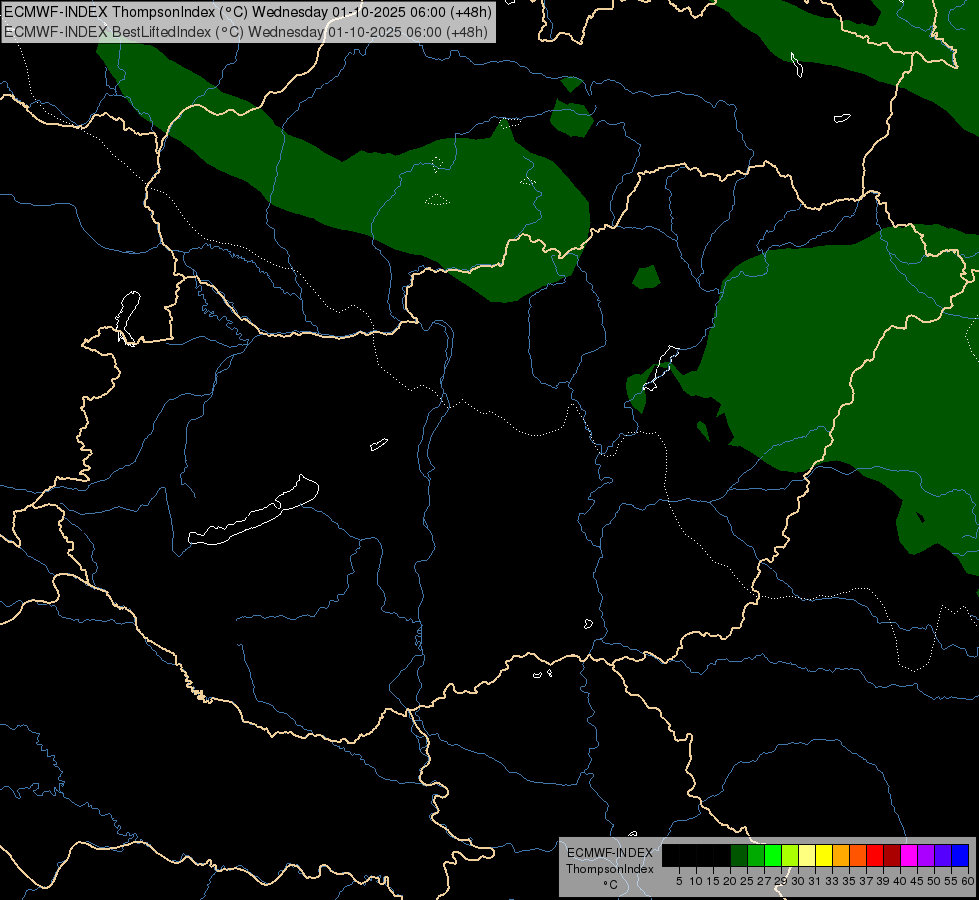Click the legend scale value "55"
Screen dimensions: 979x900
(x=951, y=881)
